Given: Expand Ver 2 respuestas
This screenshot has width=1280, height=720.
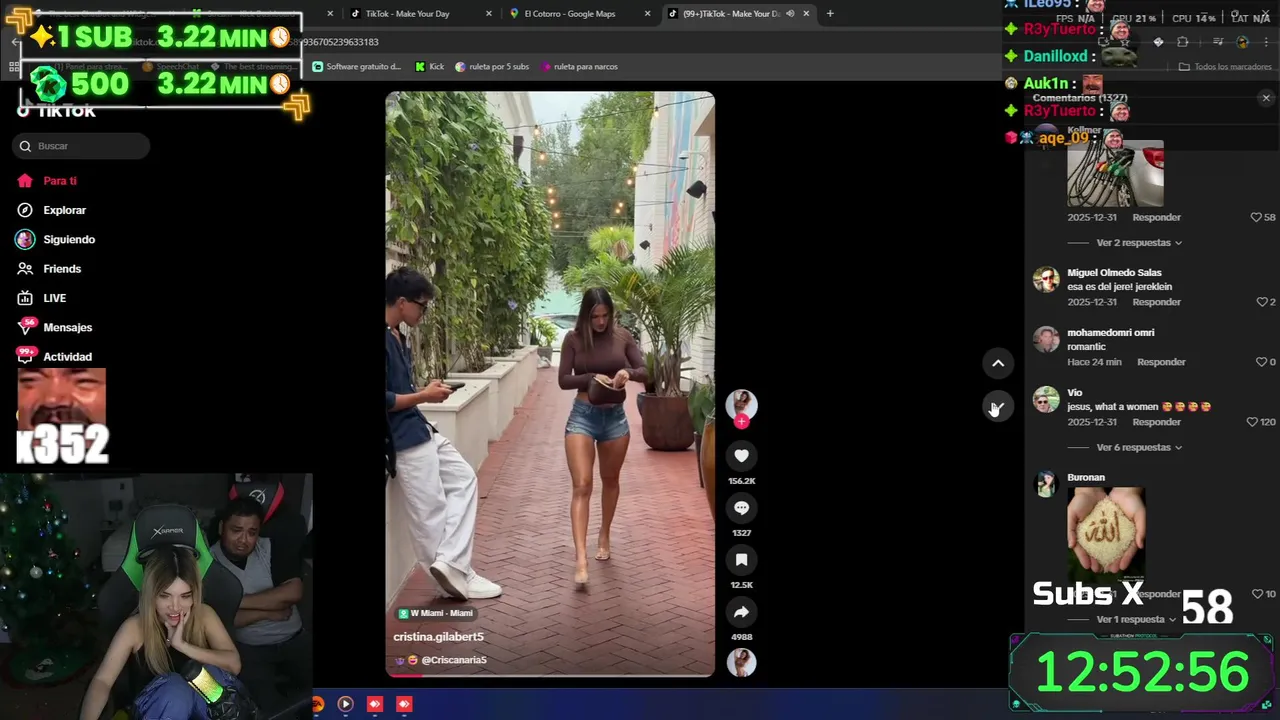Looking at the screenshot, I should [1139, 243].
